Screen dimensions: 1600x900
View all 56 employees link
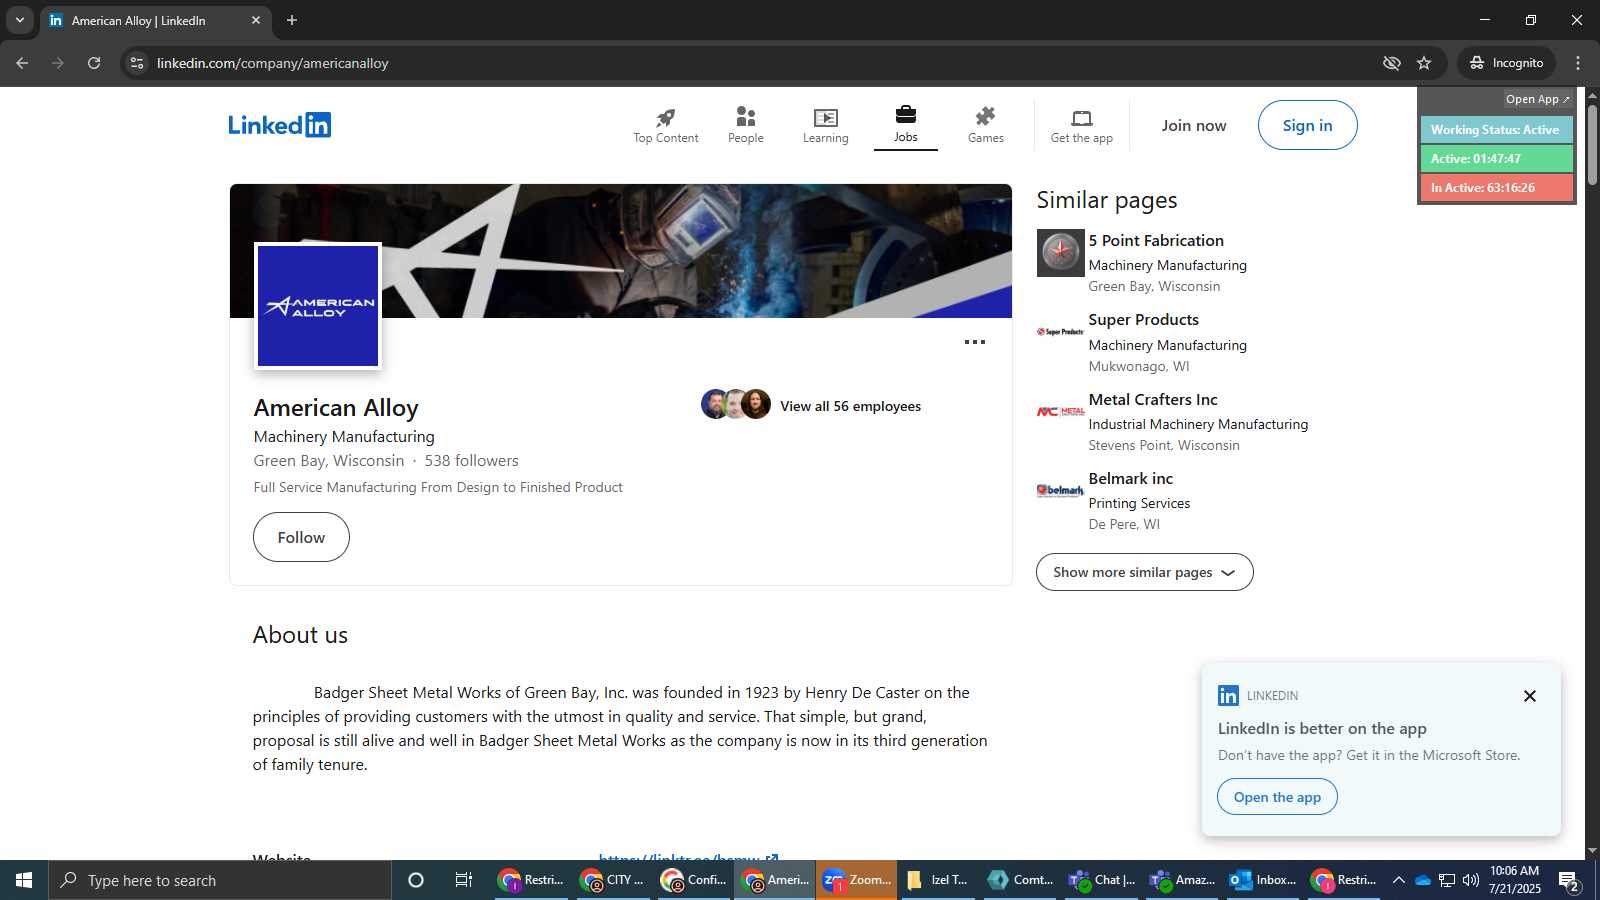click(x=851, y=406)
